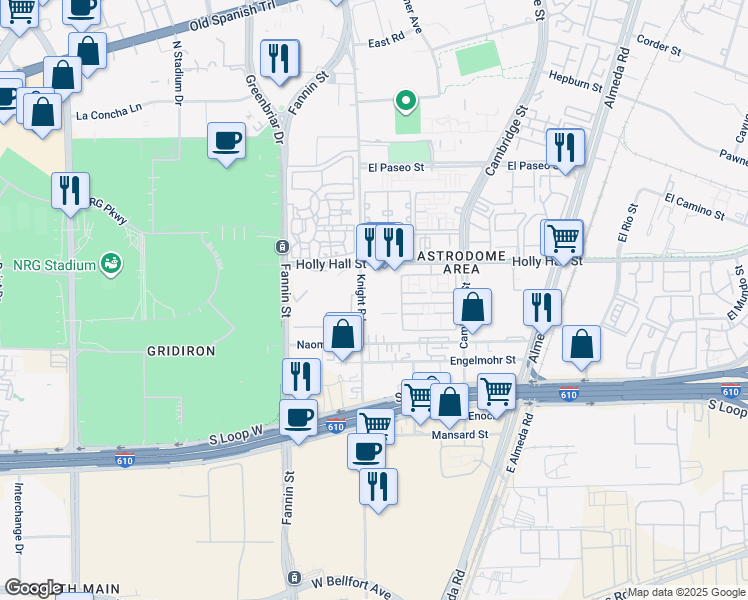748x600 pixels.
Task: Select the shopping bag marker just under Old Spanish Trl
Action: (x=88, y=54)
